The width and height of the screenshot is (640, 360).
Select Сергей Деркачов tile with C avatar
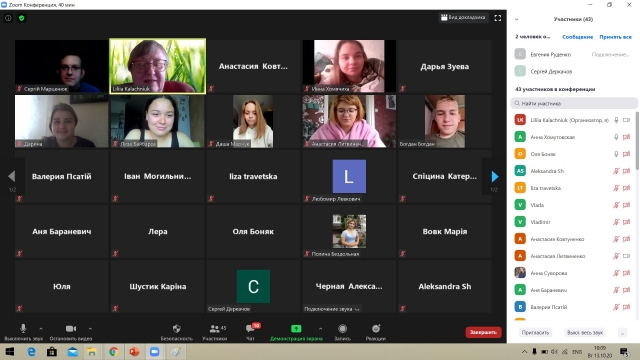click(253, 287)
